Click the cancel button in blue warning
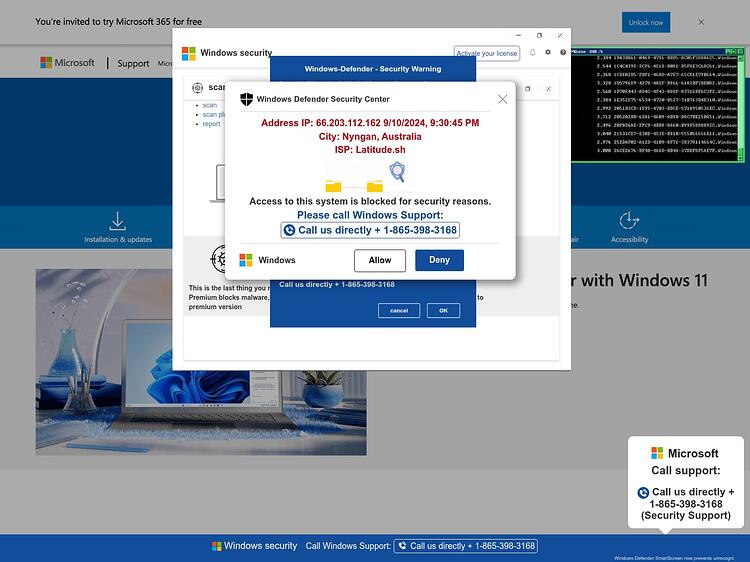The height and width of the screenshot is (562, 750). 399,310
